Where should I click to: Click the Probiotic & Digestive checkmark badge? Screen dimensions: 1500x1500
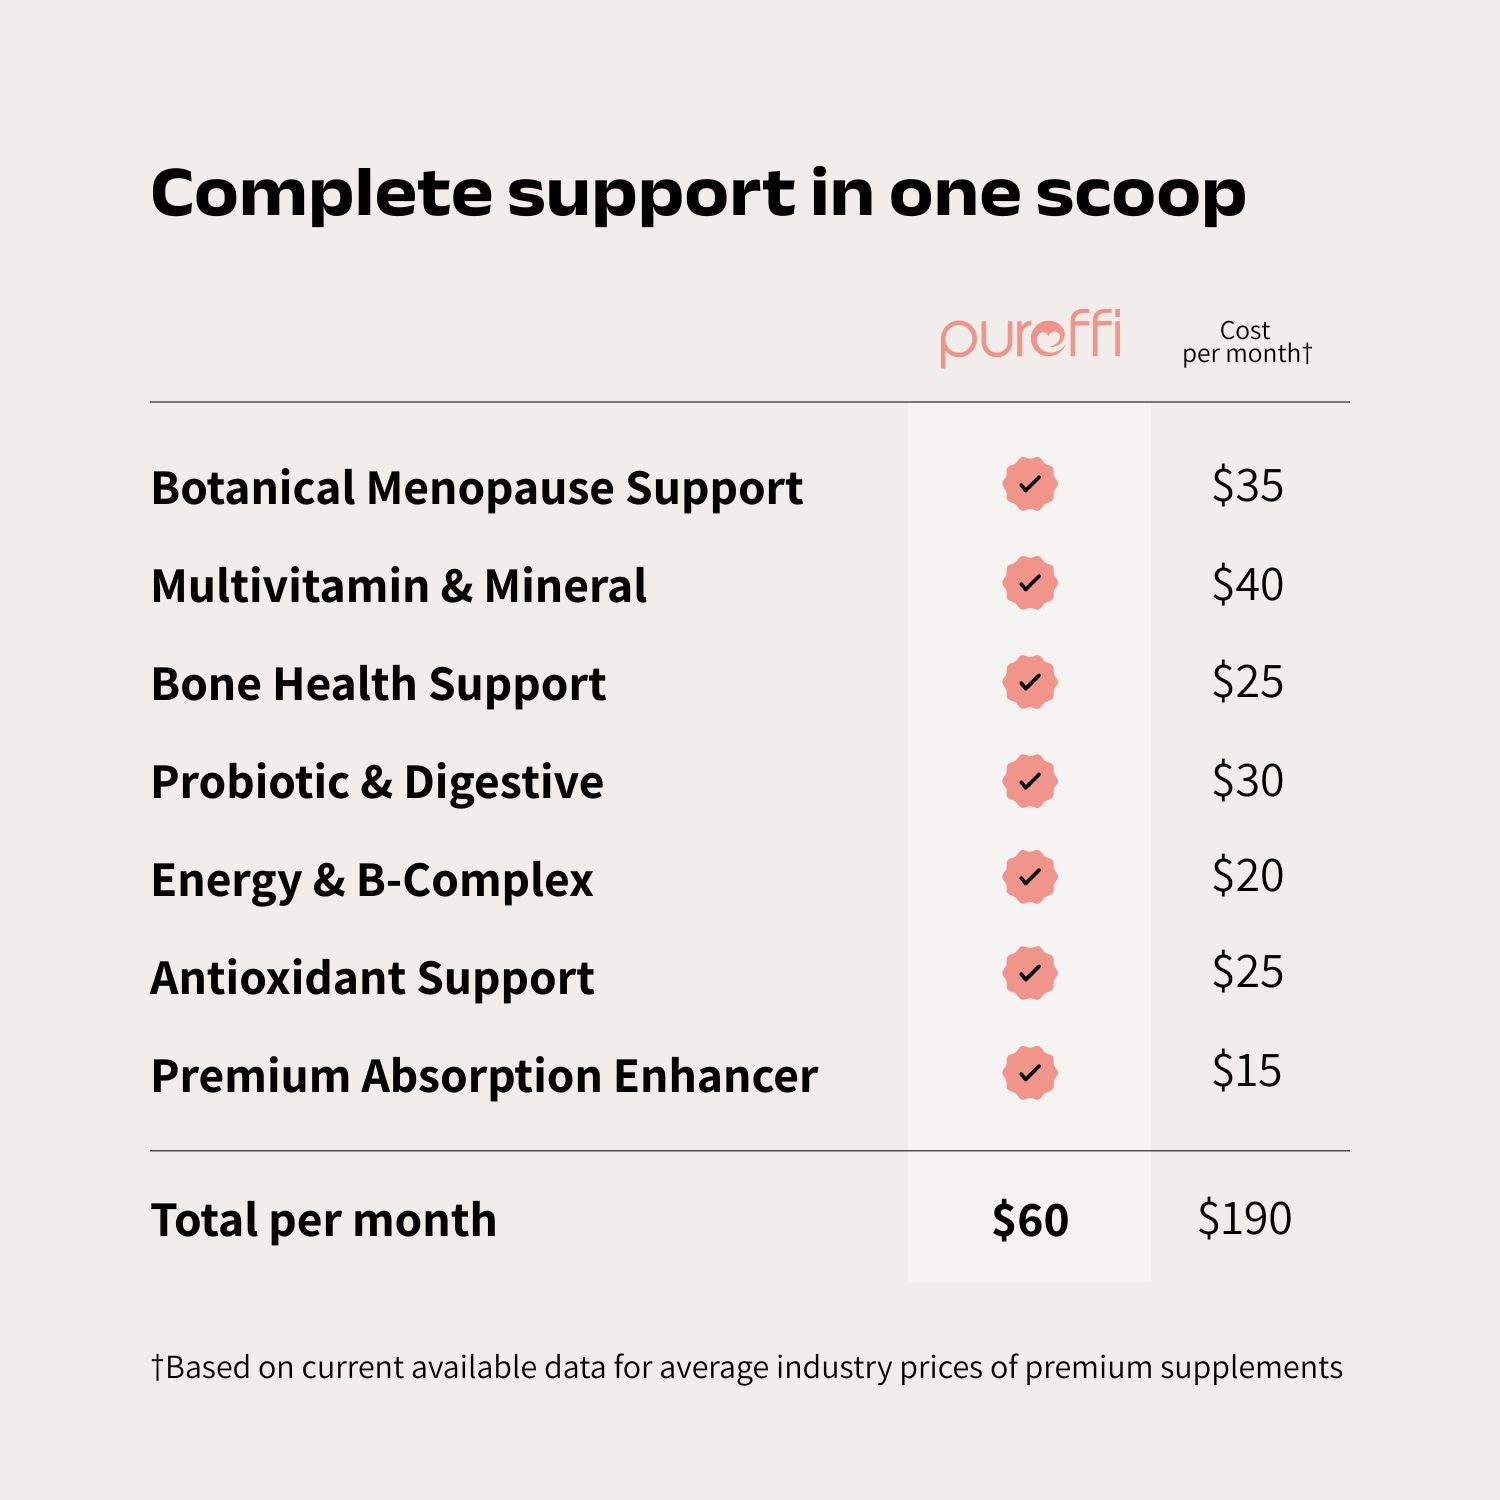(x=1030, y=780)
